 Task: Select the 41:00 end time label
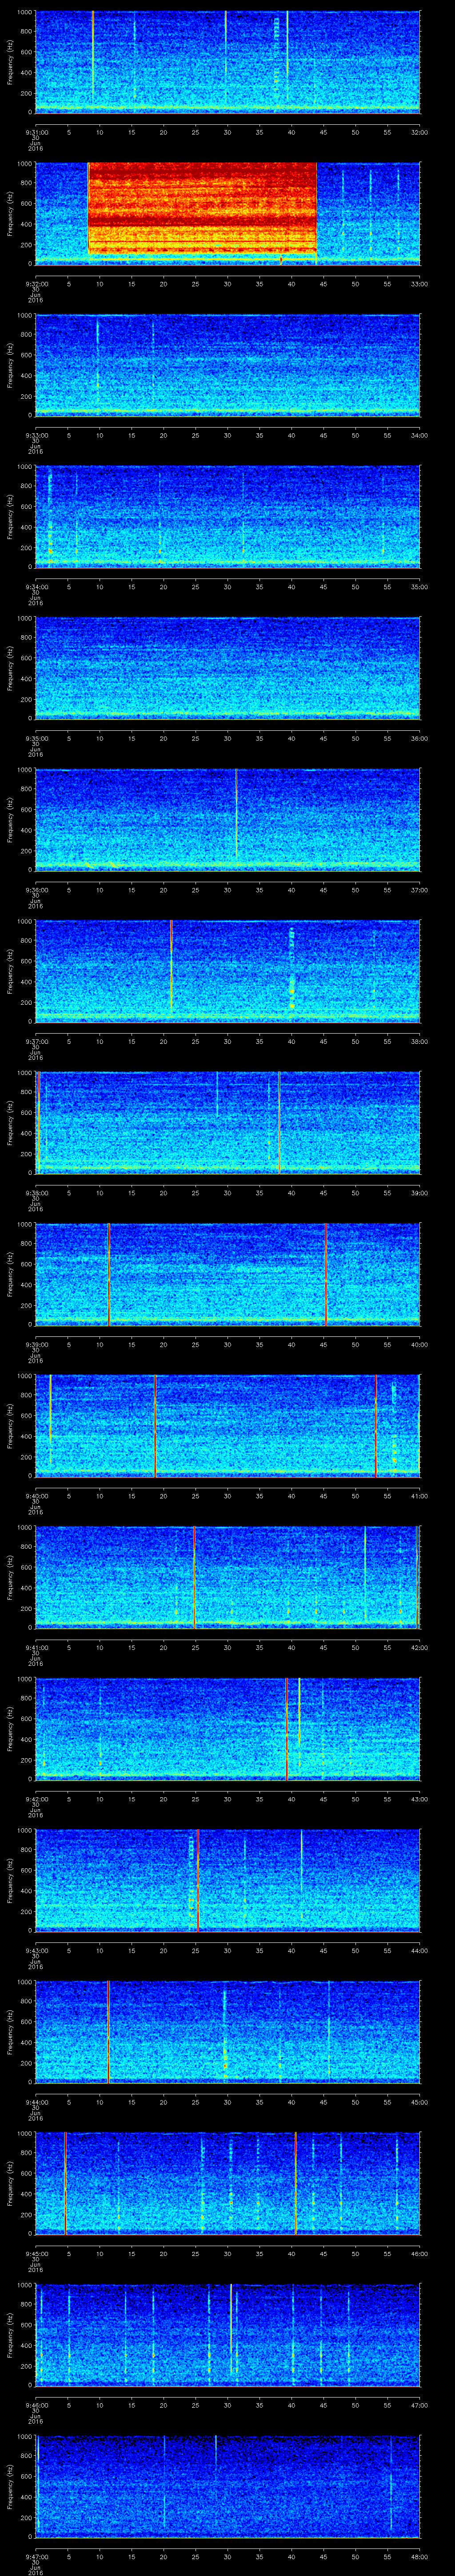[419, 1496]
